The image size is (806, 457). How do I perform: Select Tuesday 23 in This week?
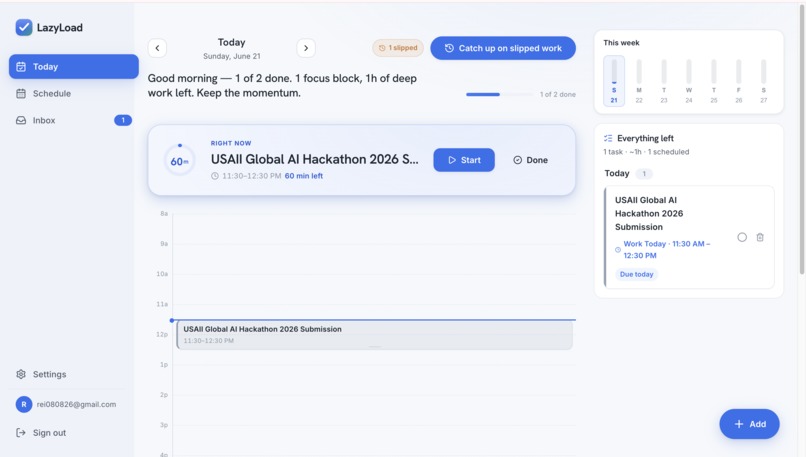point(664,81)
